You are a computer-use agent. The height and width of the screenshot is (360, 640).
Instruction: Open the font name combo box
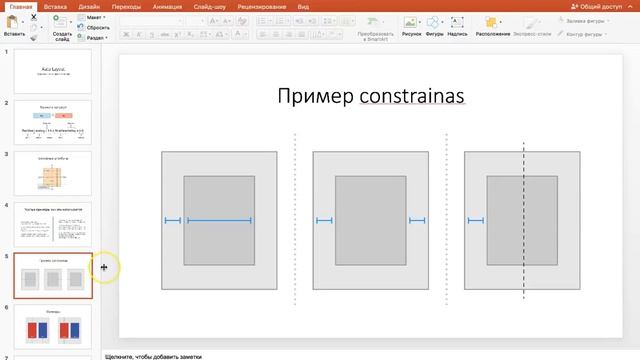click(x=151, y=21)
